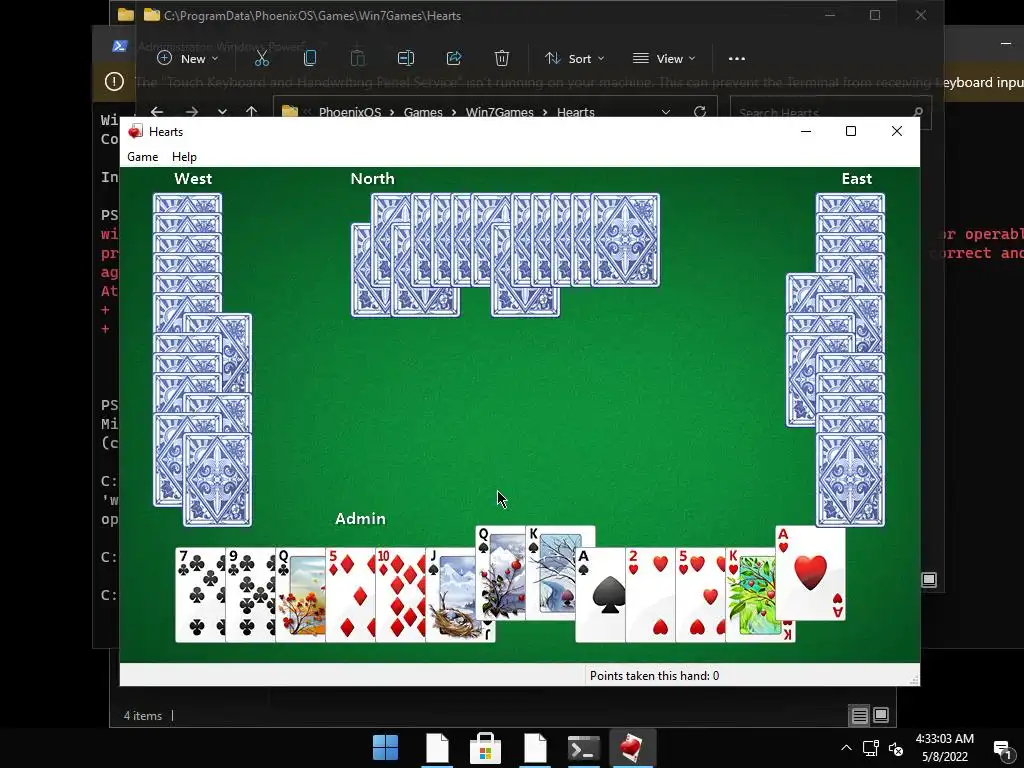The image size is (1024, 768).
Task: Open the Windows Start button
Action: point(385,748)
